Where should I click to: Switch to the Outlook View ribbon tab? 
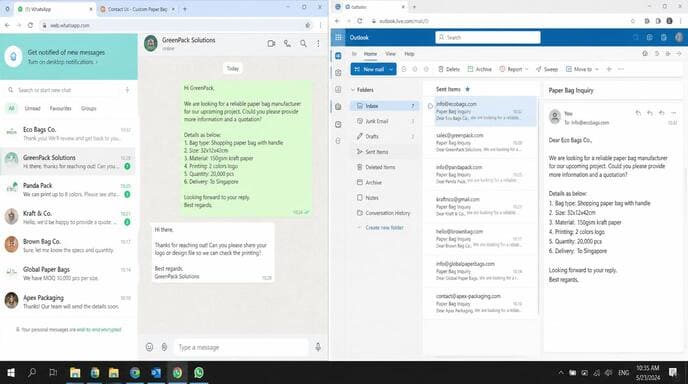point(391,54)
